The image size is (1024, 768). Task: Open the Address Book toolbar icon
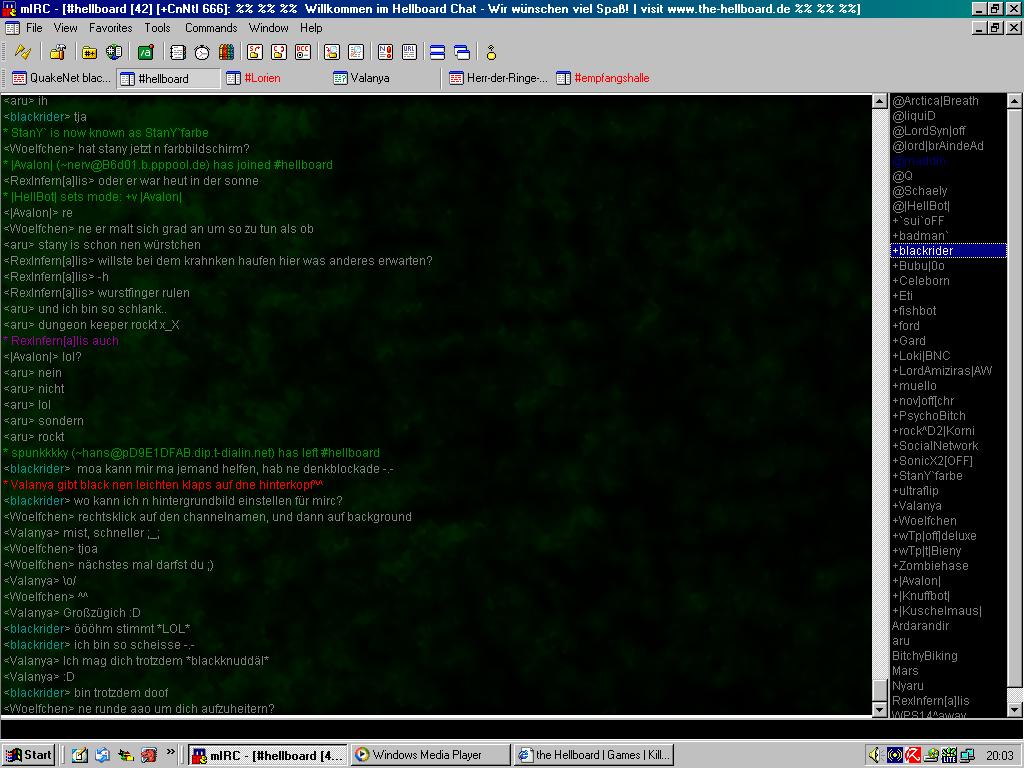click(x=178, y=52)
